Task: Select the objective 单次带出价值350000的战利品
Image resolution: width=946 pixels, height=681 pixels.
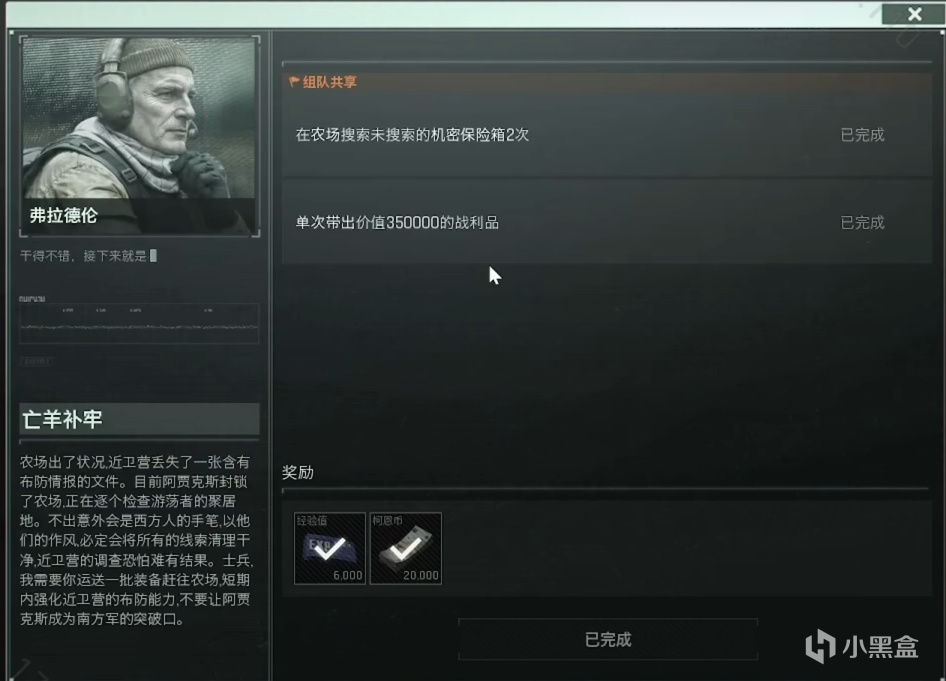Action: coord(606,222)
